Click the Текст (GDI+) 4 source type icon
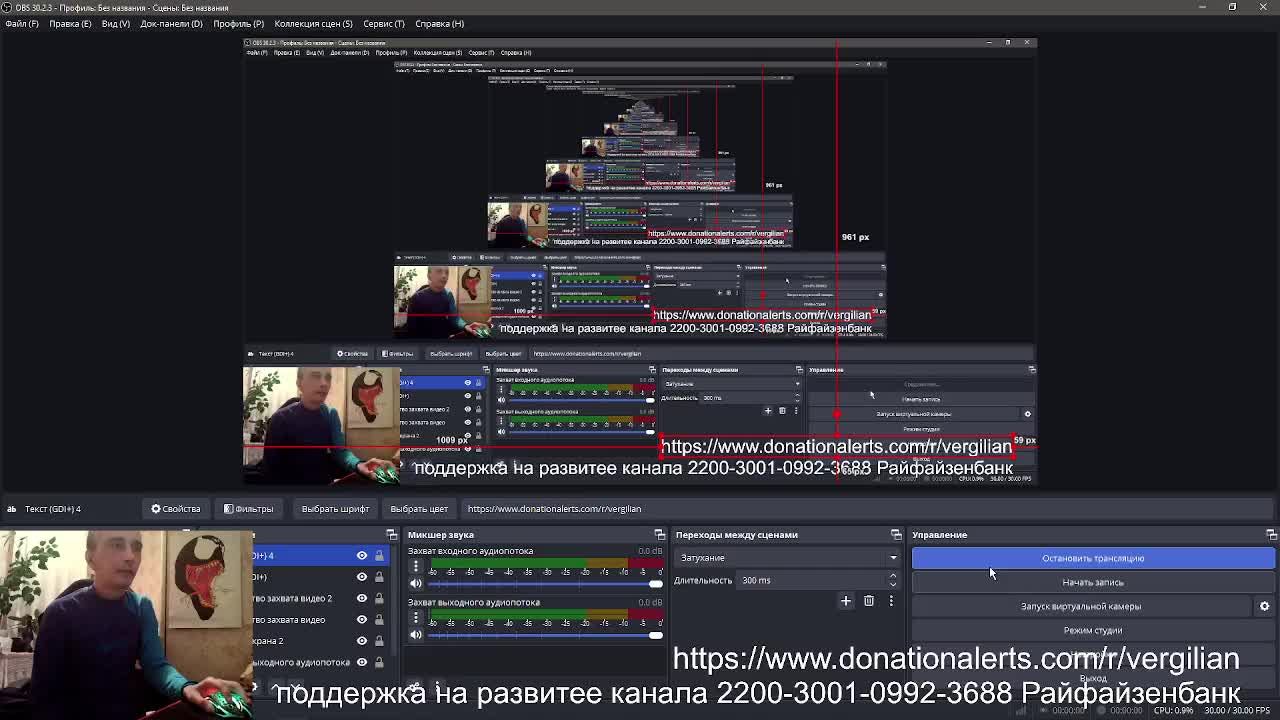This screenshot has width=1280, height=720. [x=12, y=508]
